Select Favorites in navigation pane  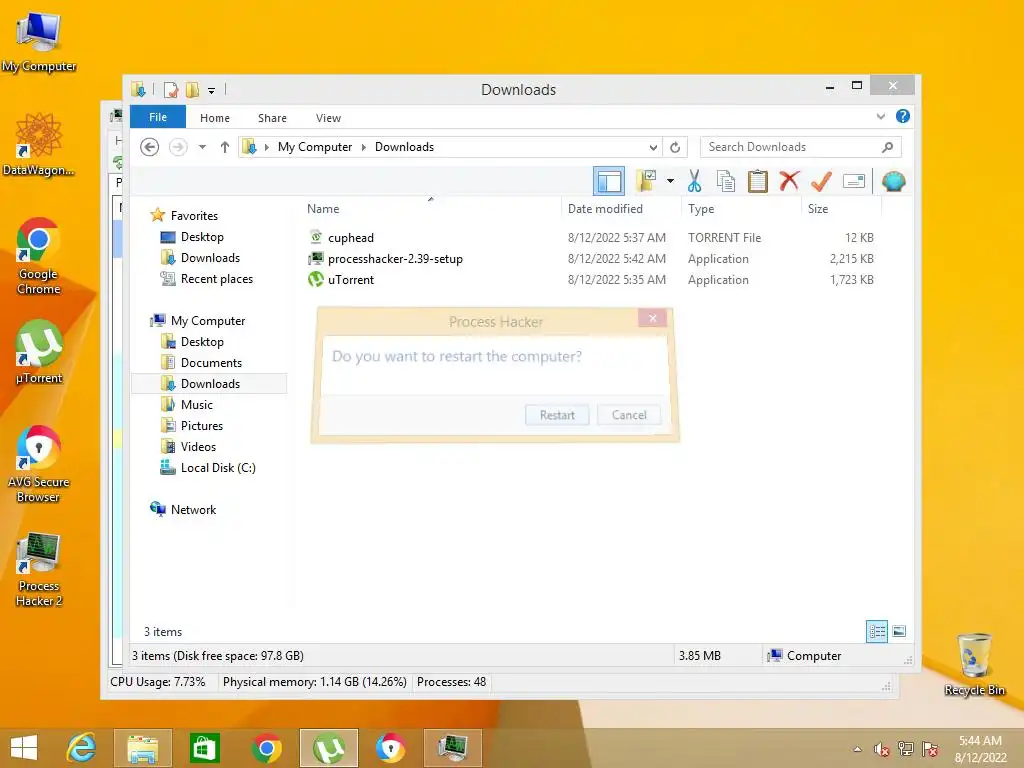click(194, 216)
